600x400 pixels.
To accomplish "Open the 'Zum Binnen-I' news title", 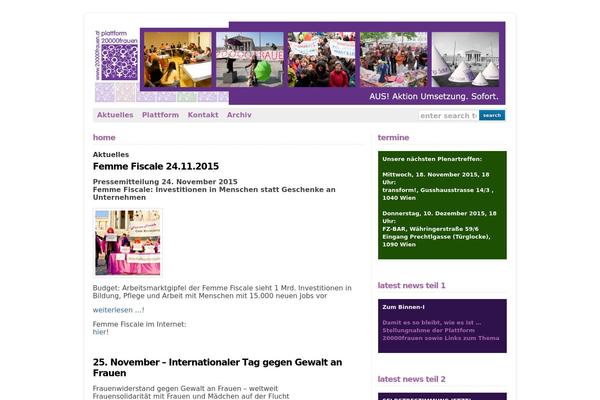I will [x=403, y=307].
